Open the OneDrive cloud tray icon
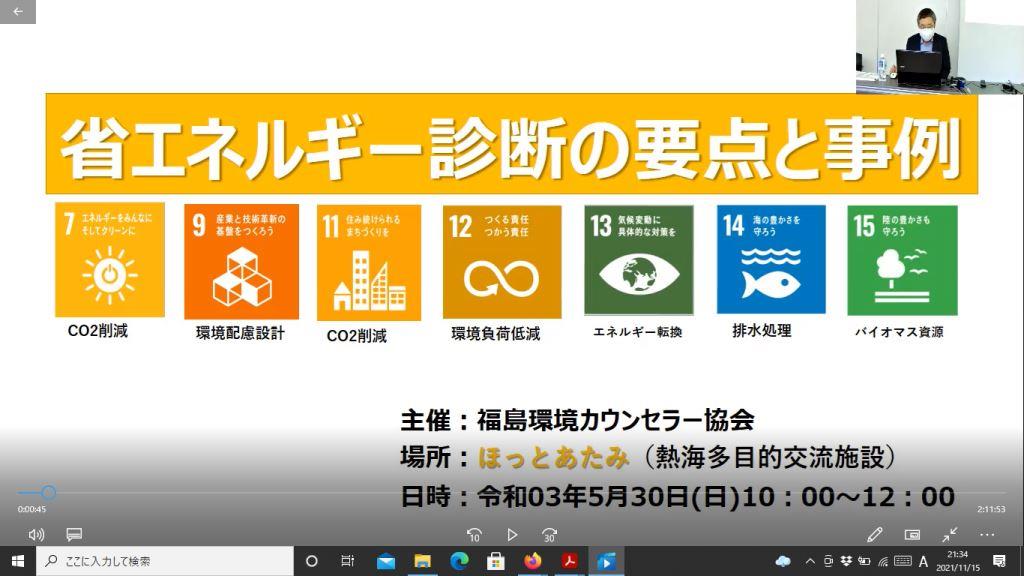Screen dimensions: 1024x576 click(x=783, y=561)
